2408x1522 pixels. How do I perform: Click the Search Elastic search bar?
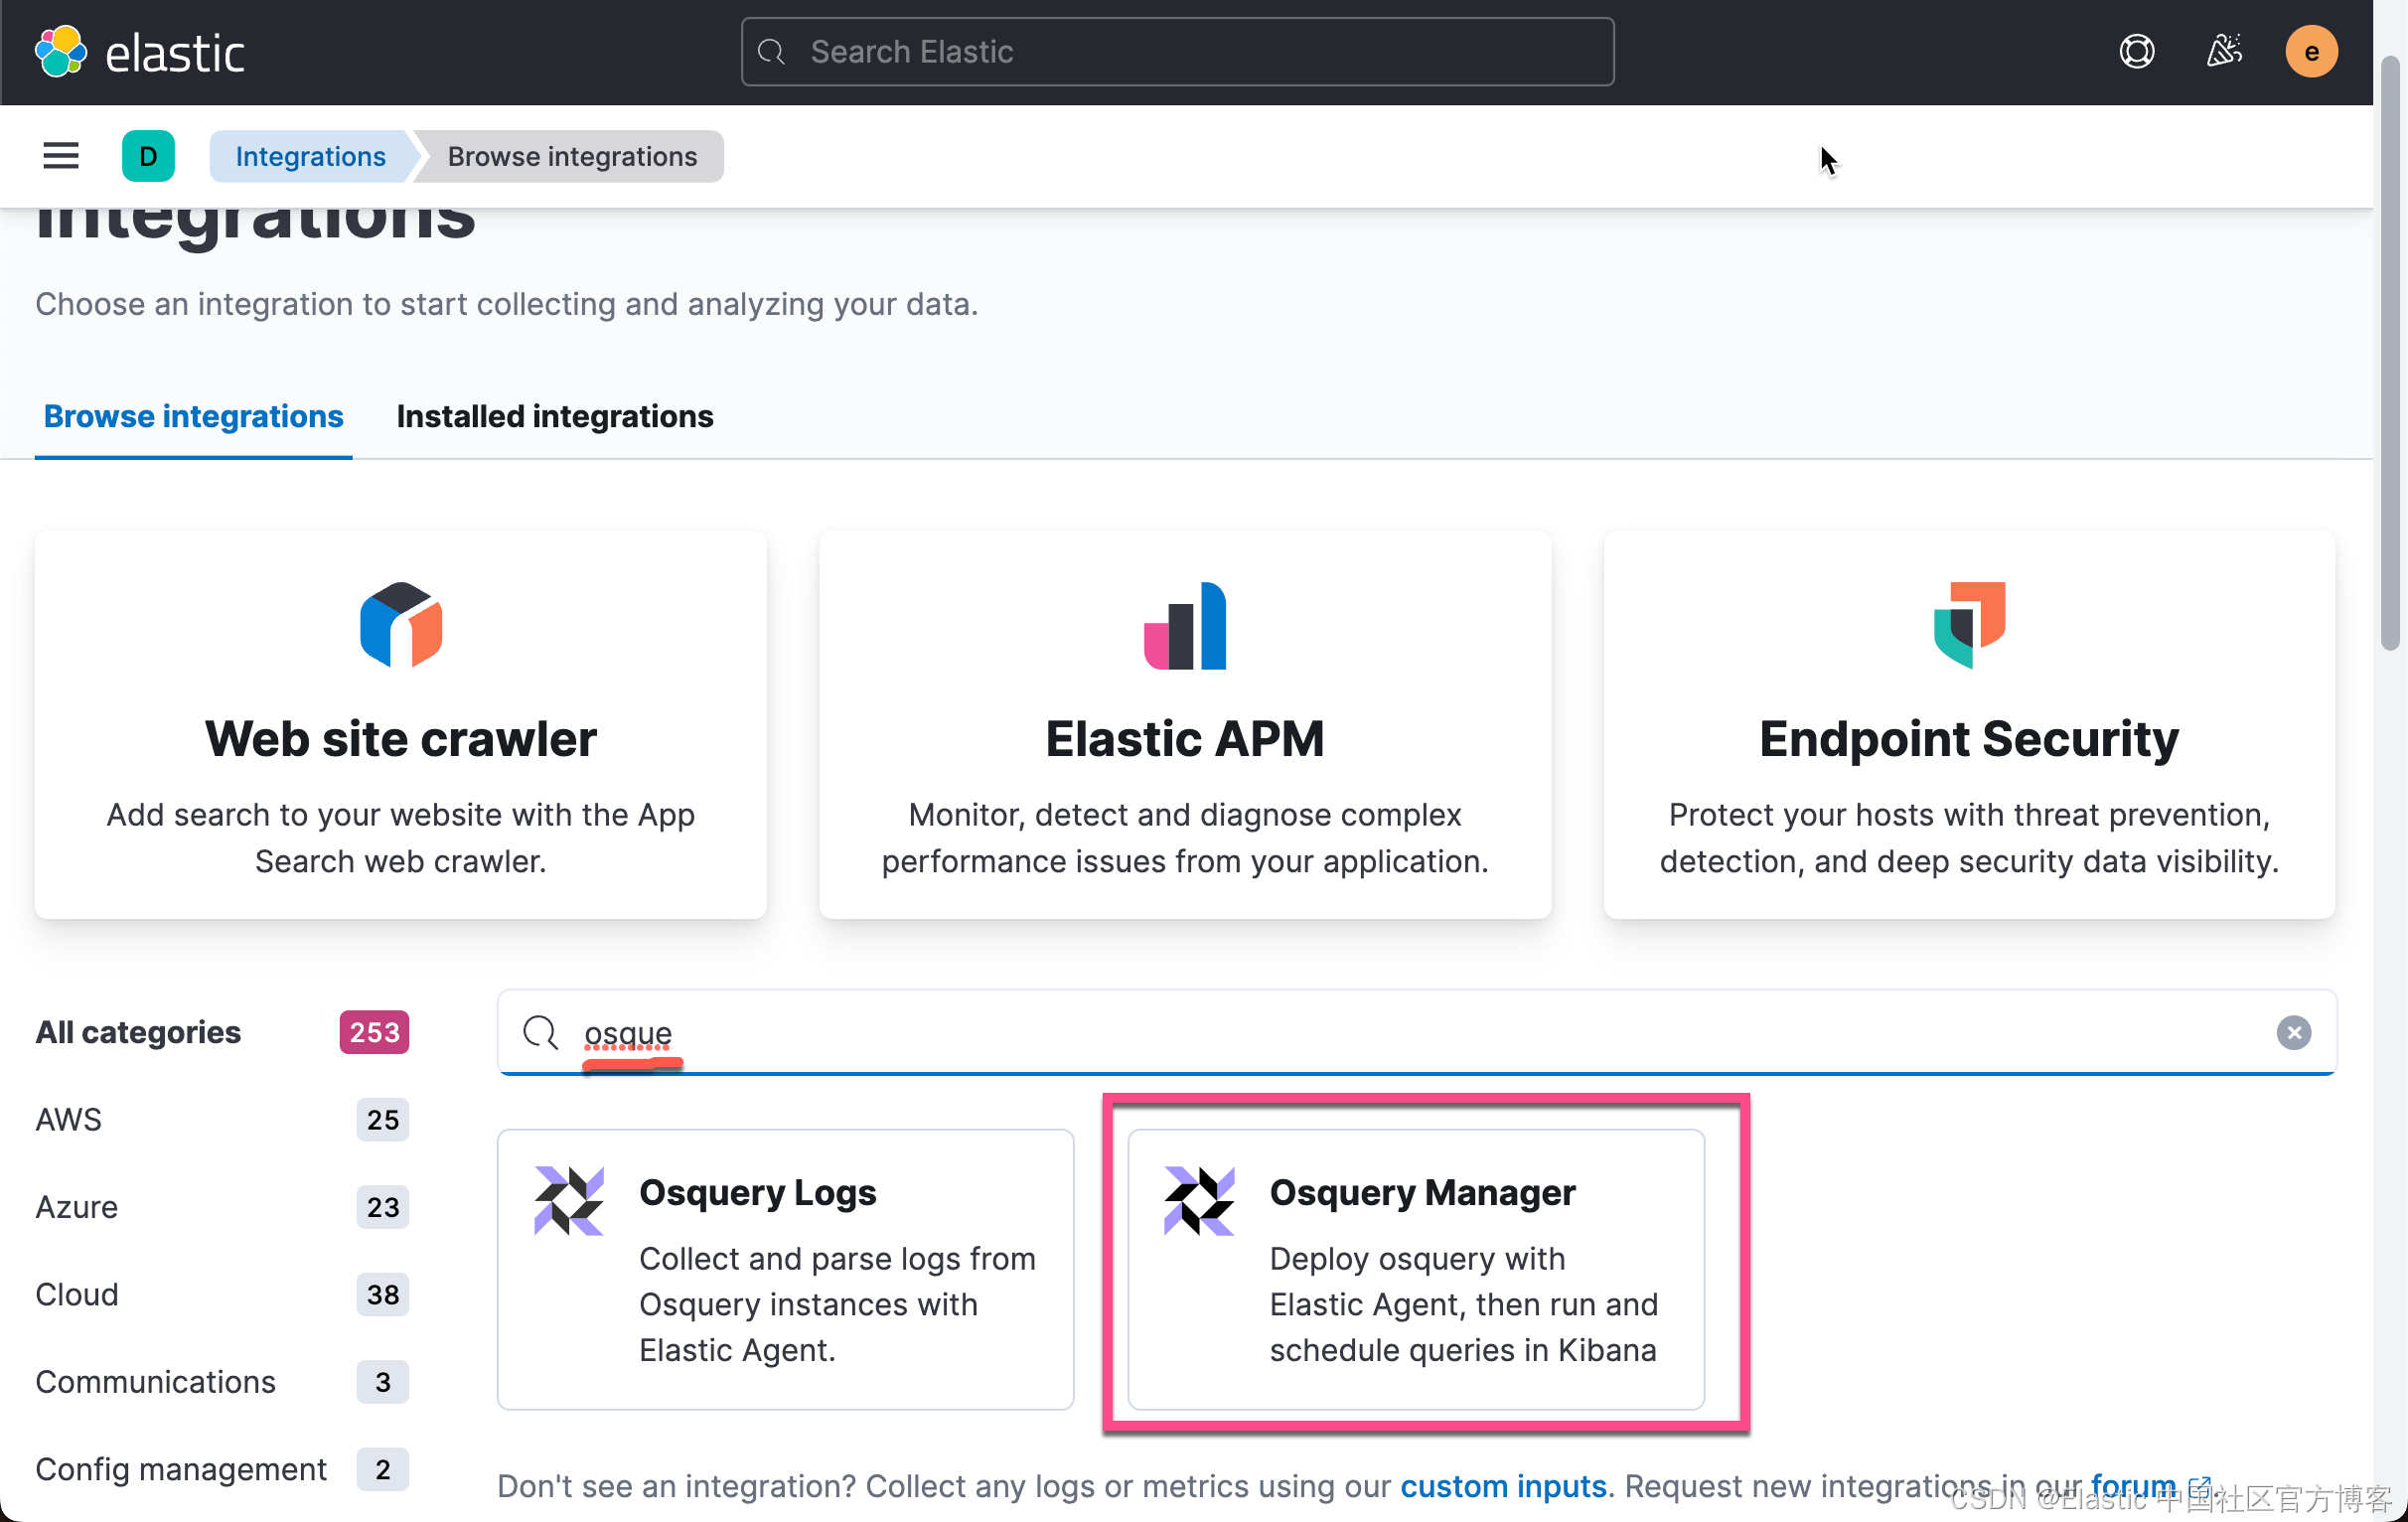point(1176,51)
